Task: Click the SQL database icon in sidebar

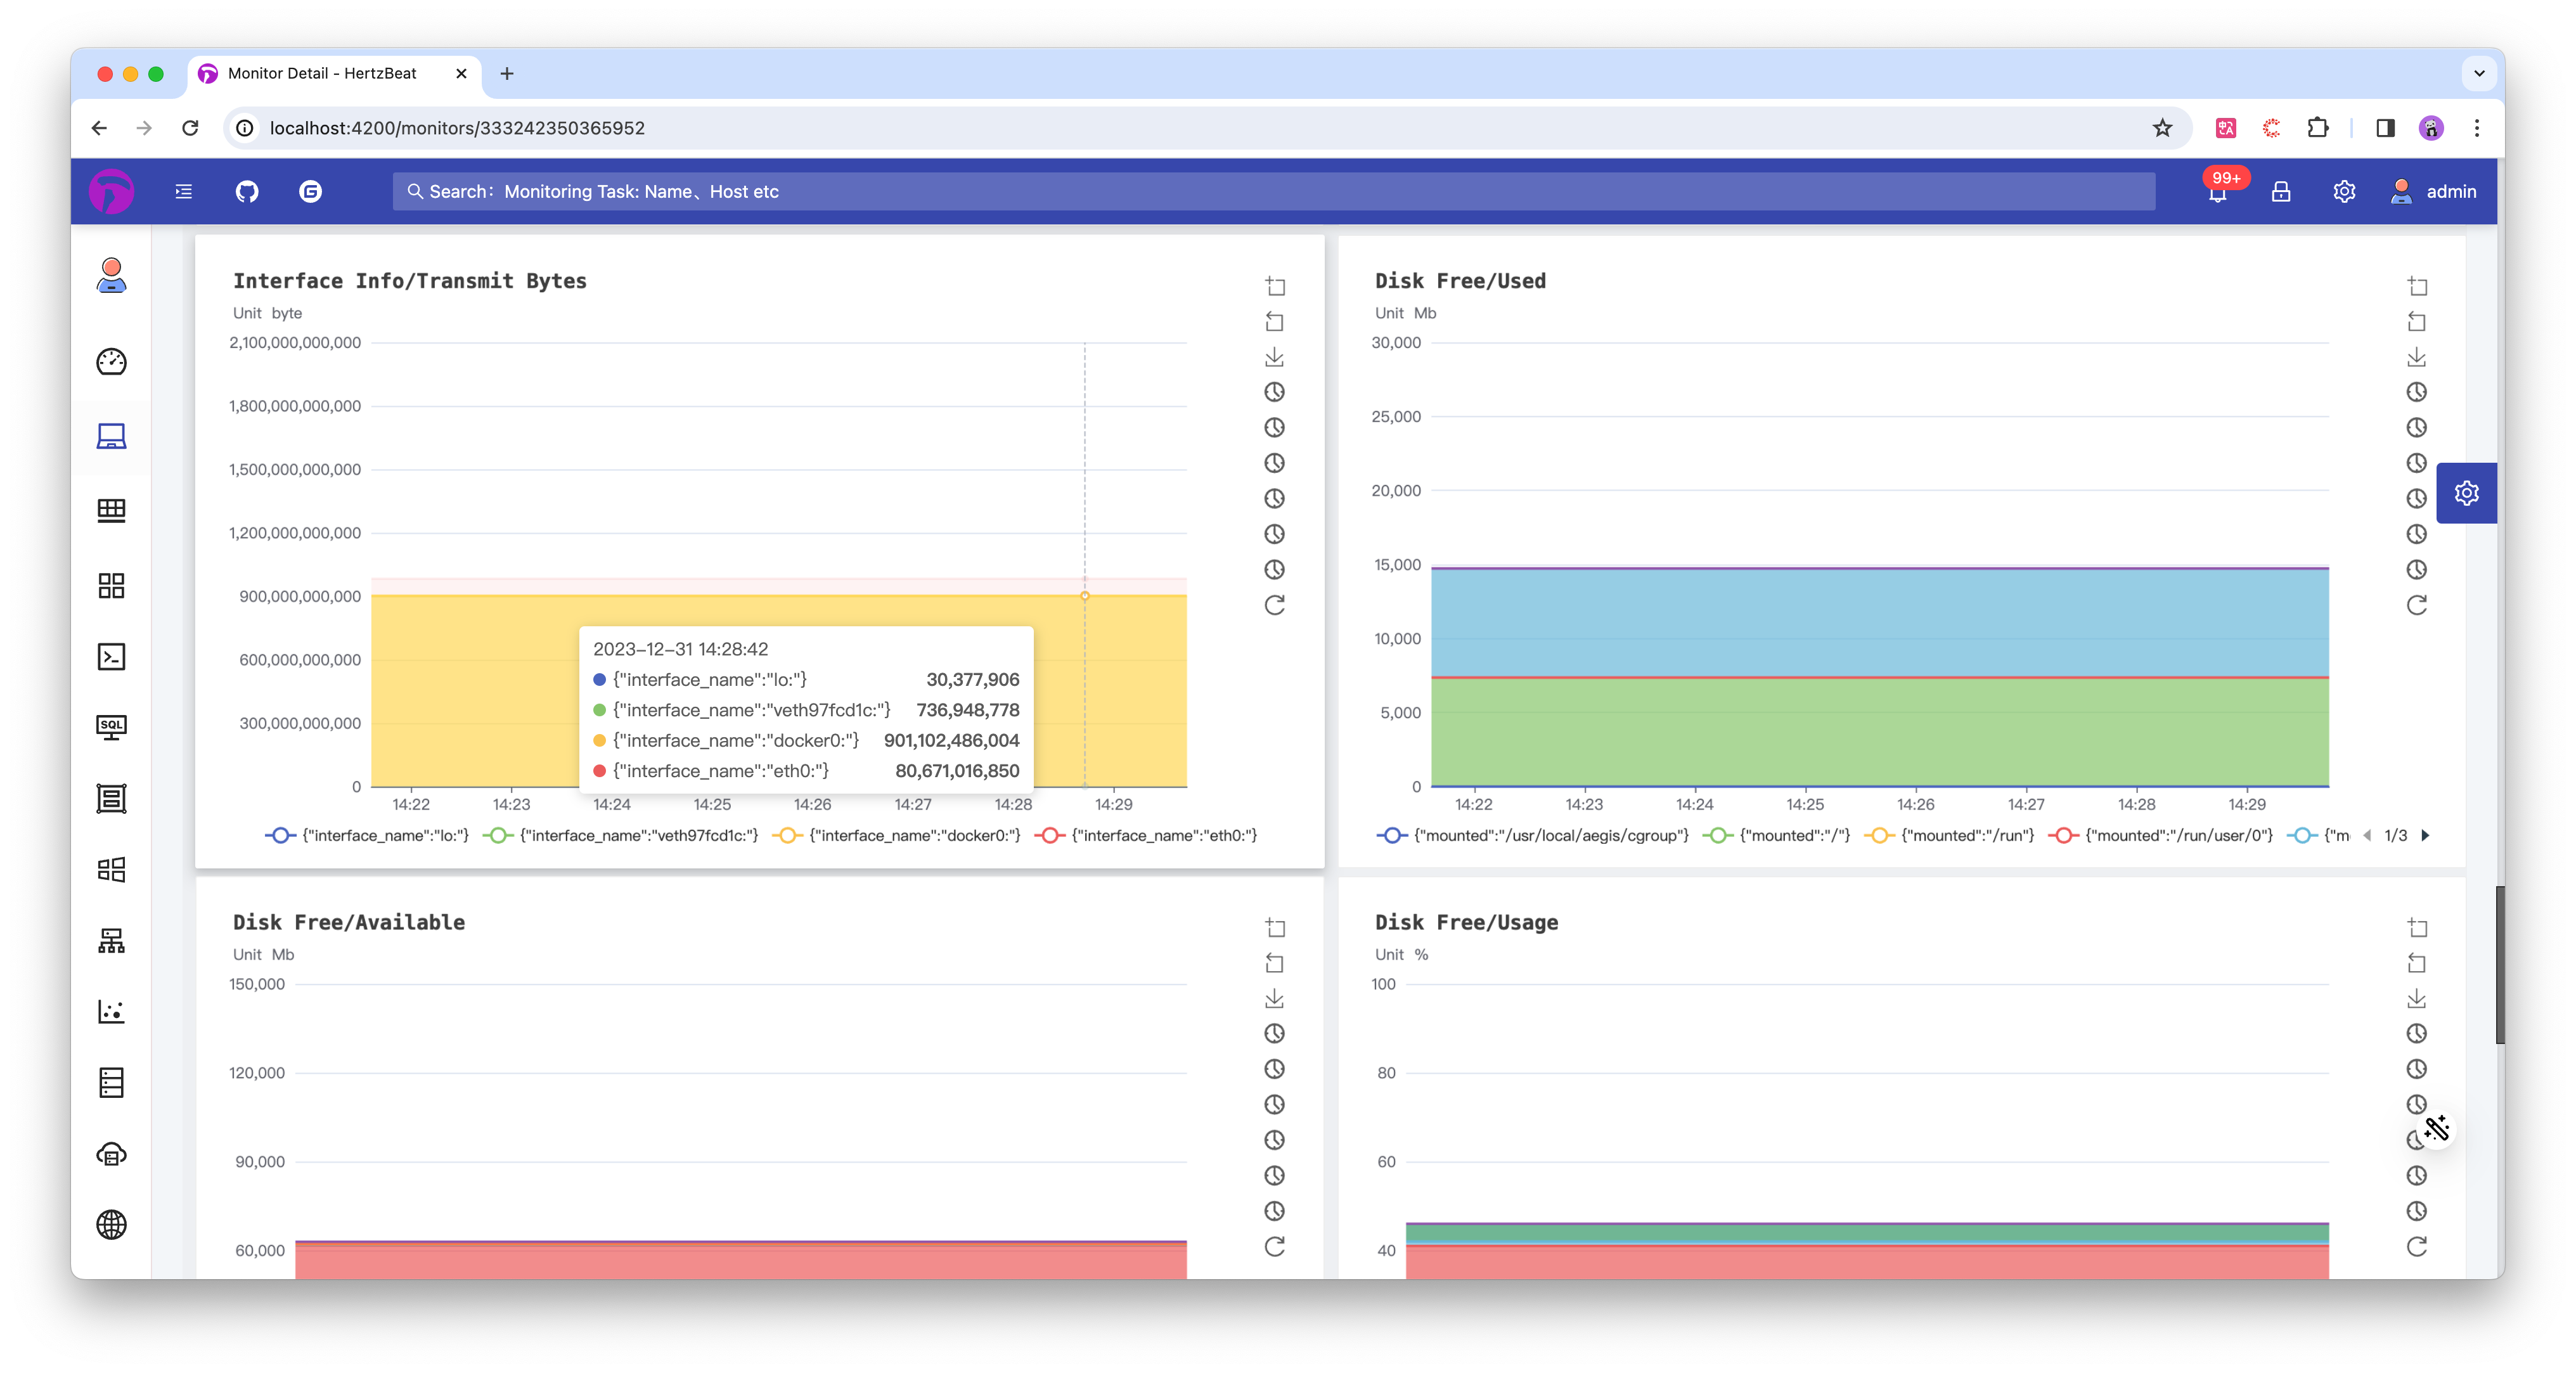Action: [111, 727]
